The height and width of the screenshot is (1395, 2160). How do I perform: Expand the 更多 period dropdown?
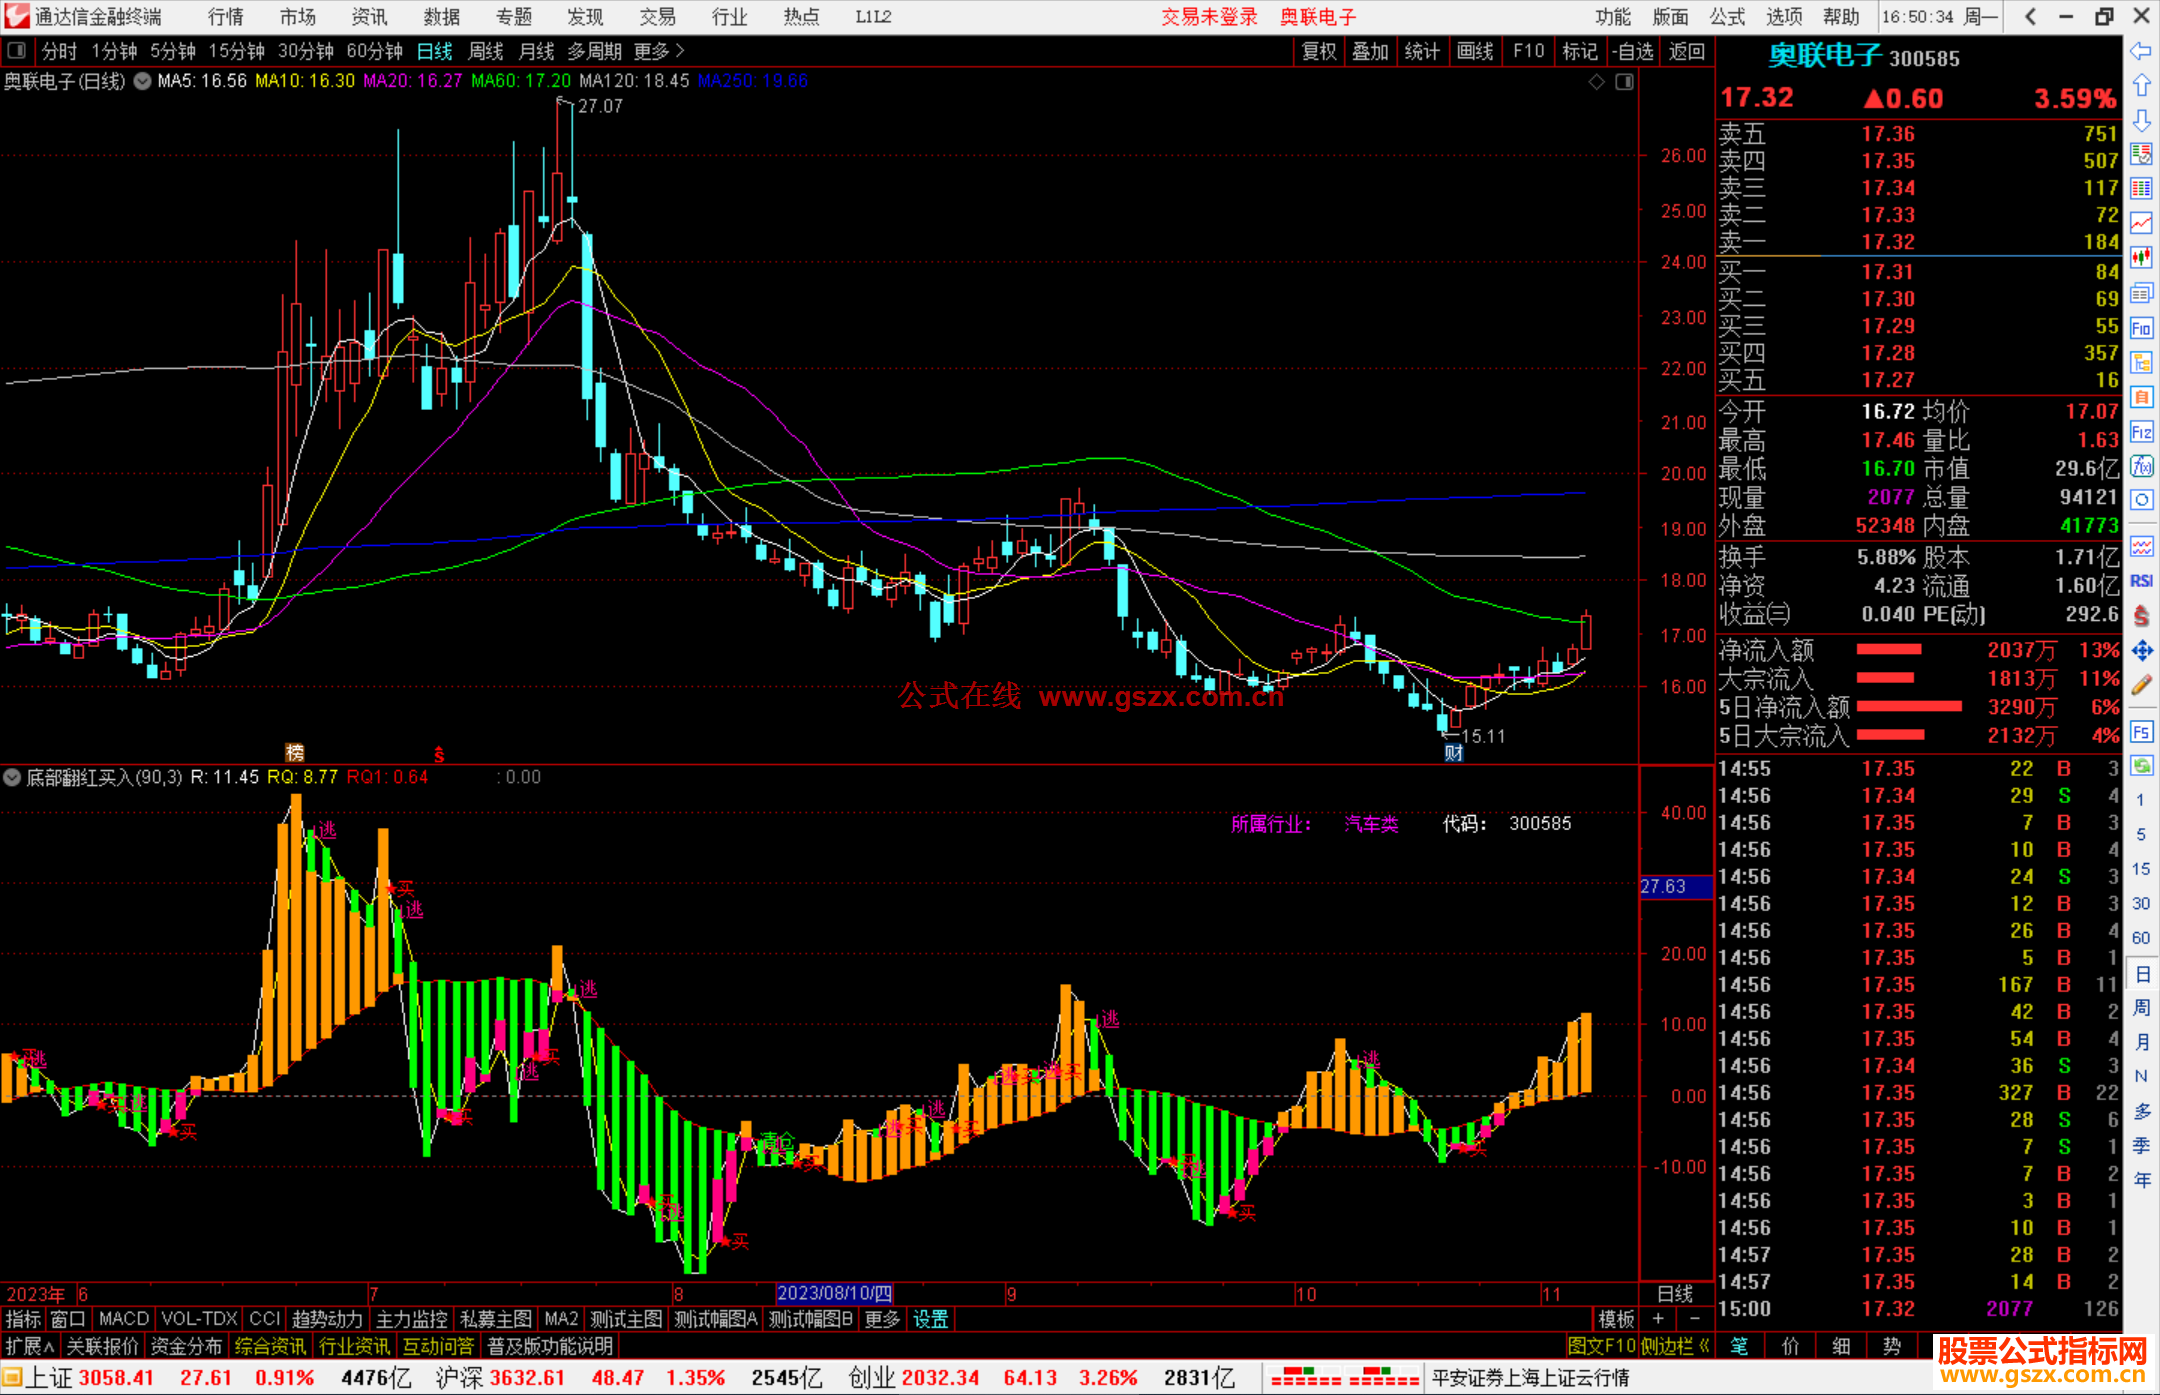pyautogui.click(x=659, y=51)
